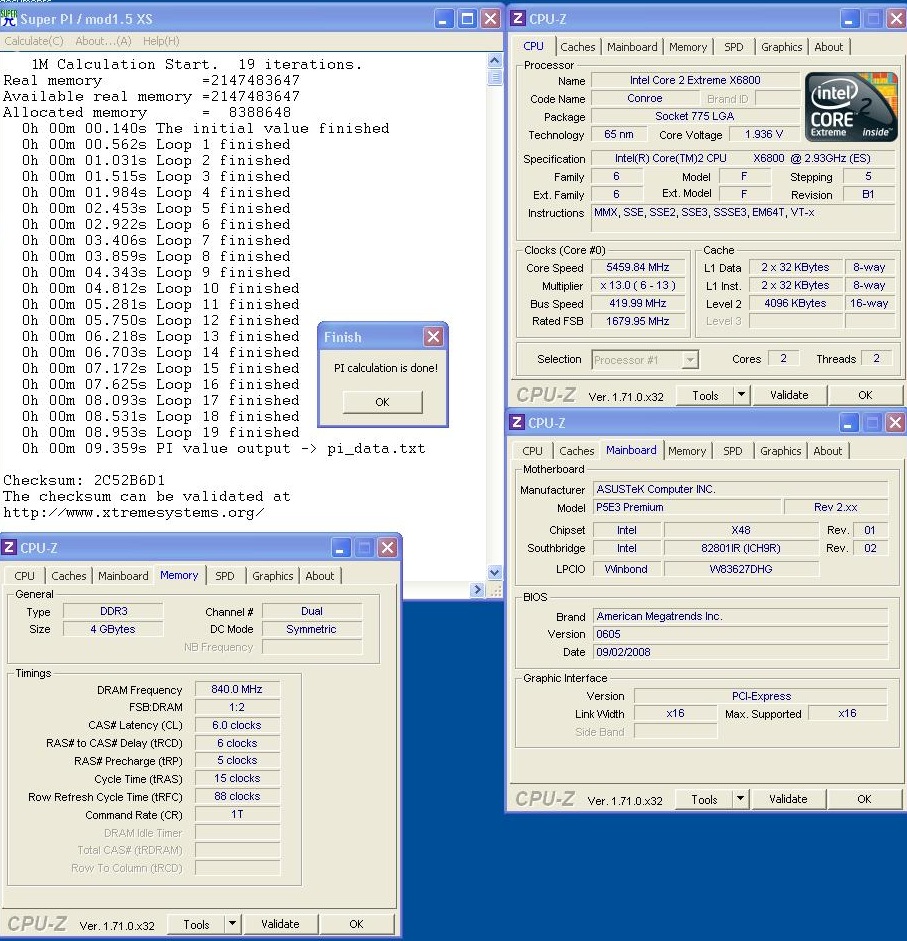The height and width of the screenshot is (941, 907).
Task: Expand Tools dropdown arrow in processor CPU-Z window
Action: (741, 395)
